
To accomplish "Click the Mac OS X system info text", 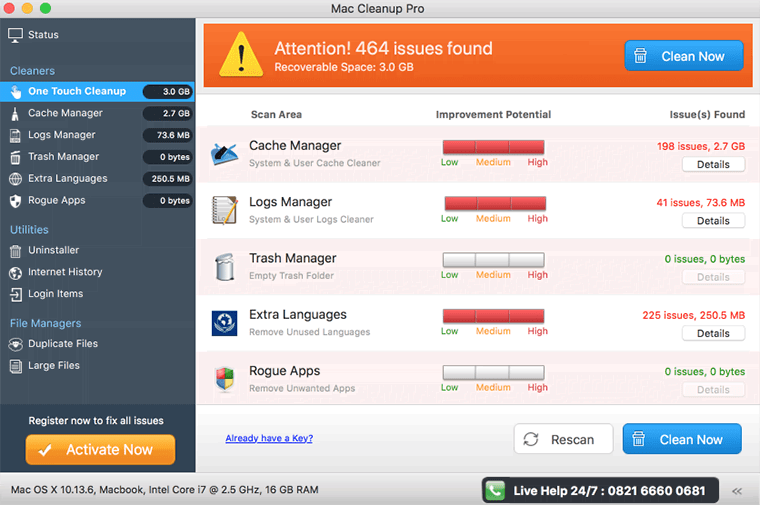I will [x=165, y=489].
